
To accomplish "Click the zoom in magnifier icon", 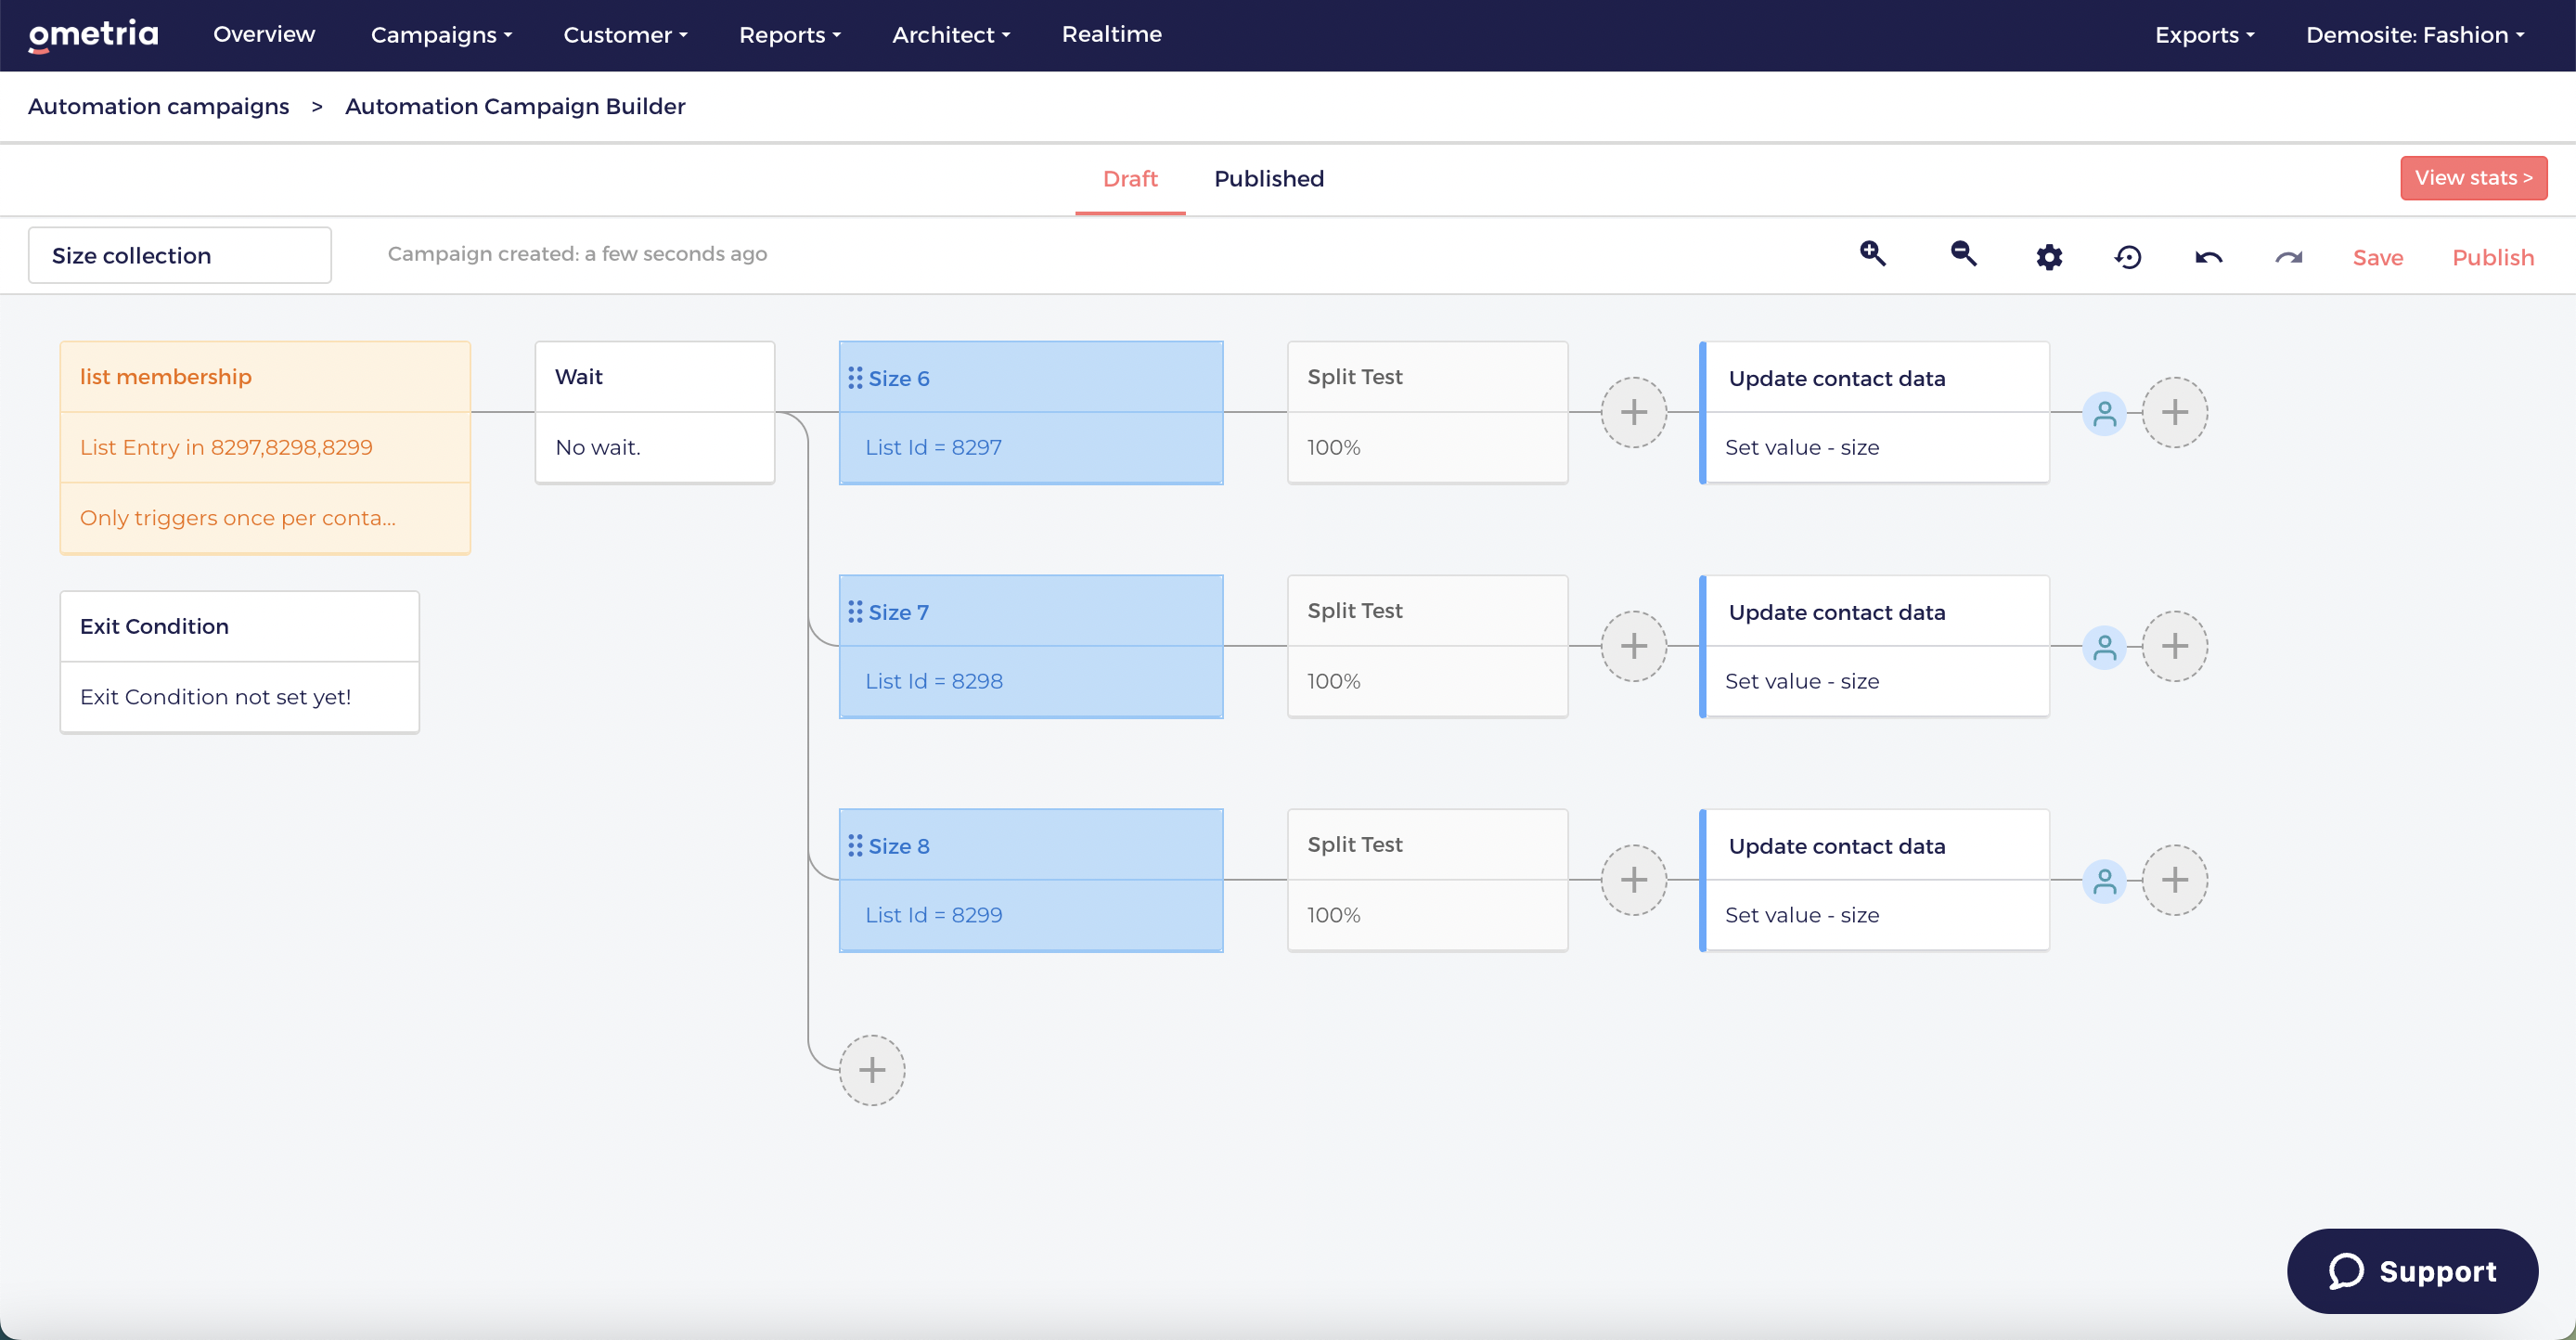I will click(x=1873, y=254).
